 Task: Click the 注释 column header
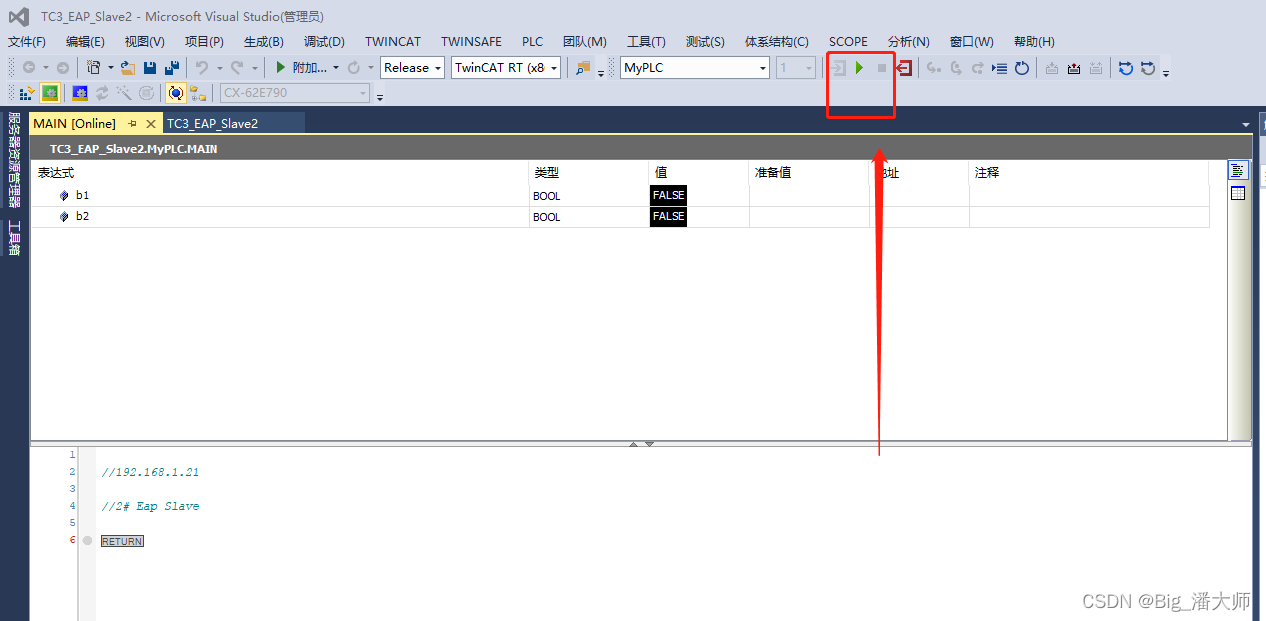point(987,173)
